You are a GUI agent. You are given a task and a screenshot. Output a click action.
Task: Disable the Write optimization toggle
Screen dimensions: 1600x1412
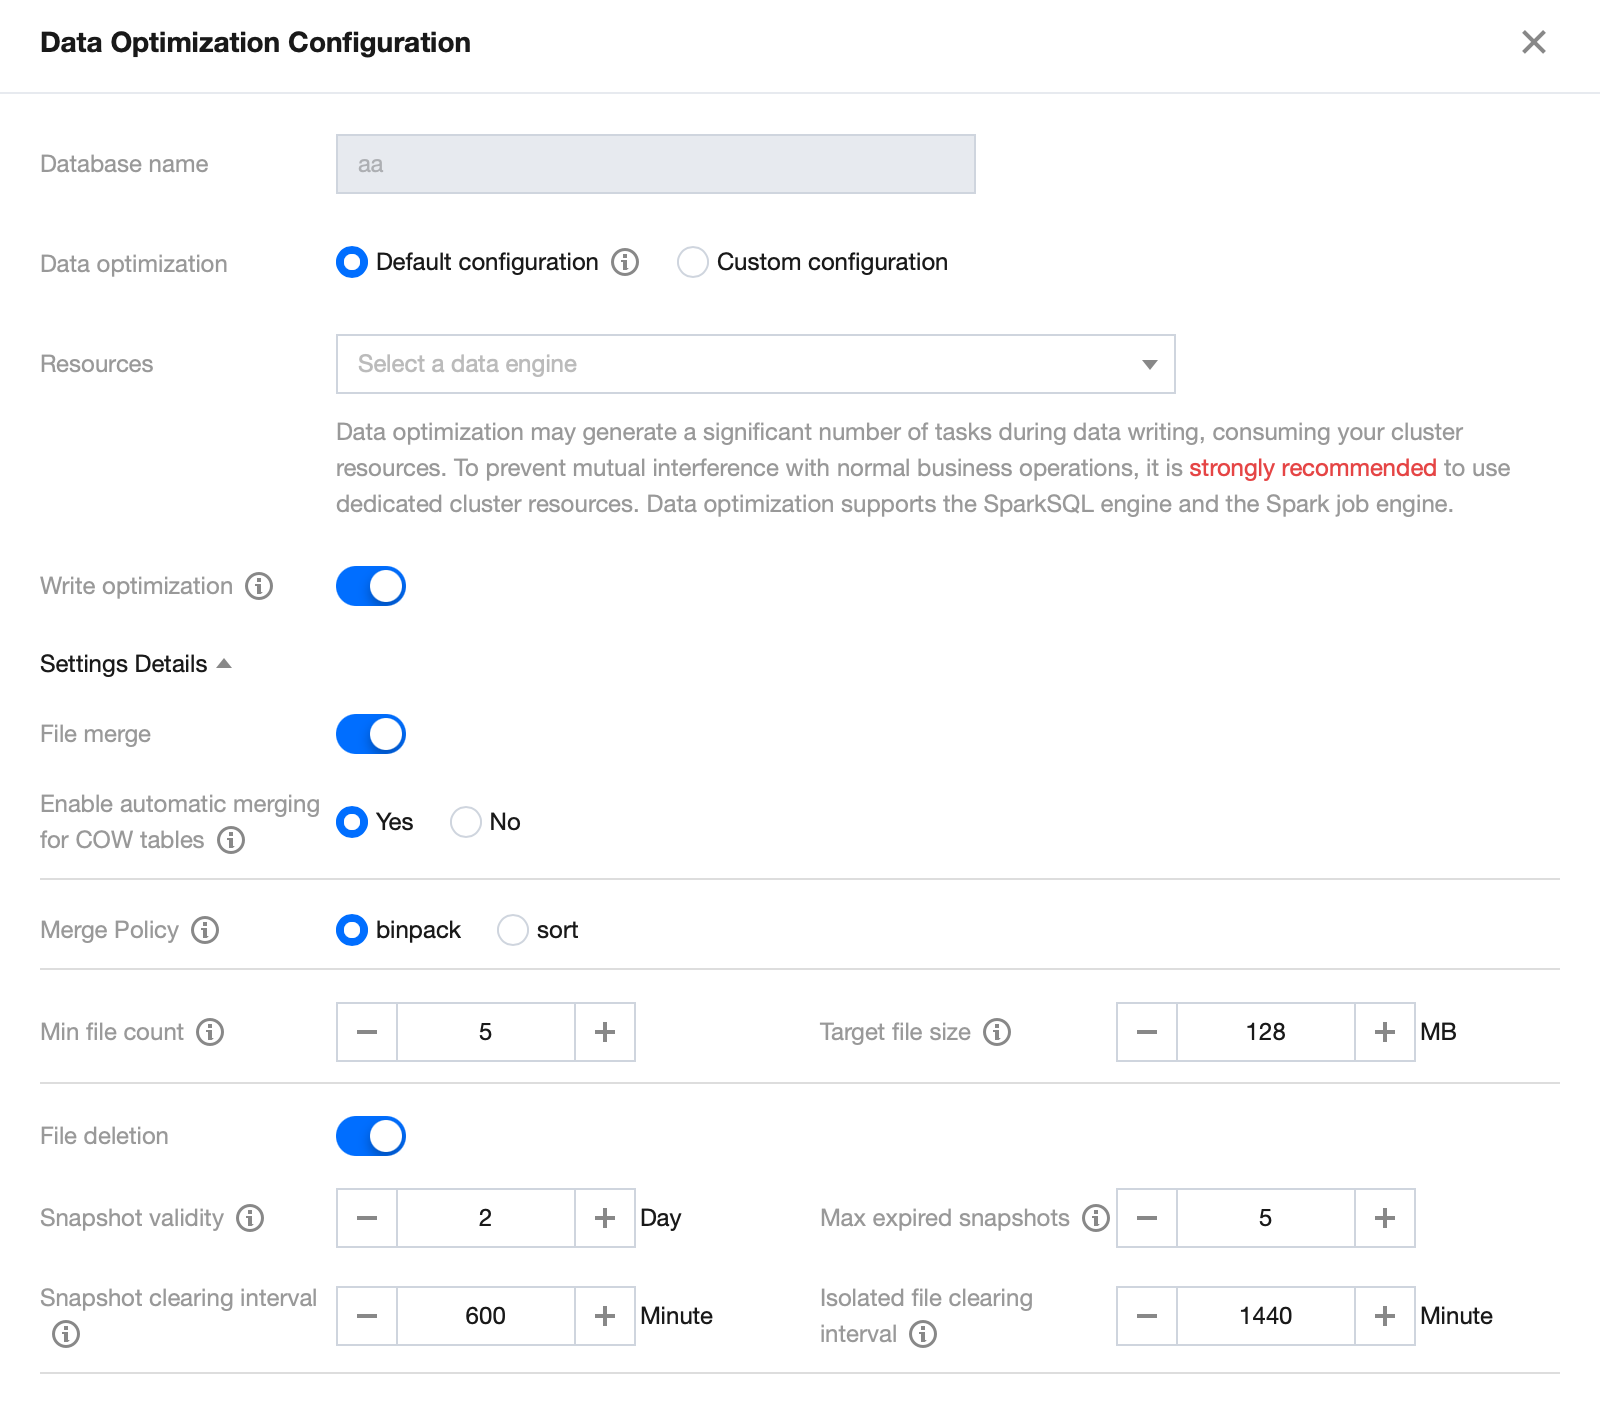(x=371, y=586)
